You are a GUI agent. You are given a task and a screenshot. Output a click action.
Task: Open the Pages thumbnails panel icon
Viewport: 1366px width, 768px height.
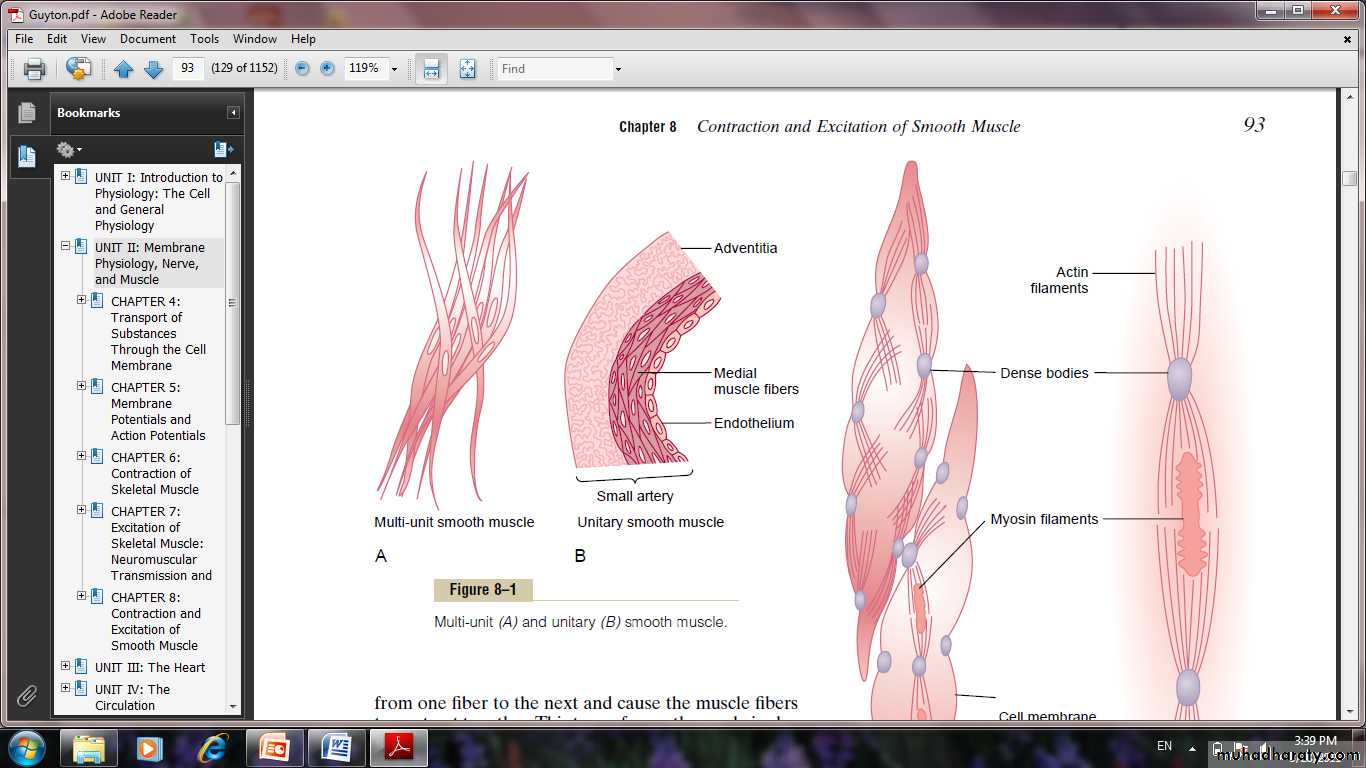pyautogui.click(x=27, y=113)
